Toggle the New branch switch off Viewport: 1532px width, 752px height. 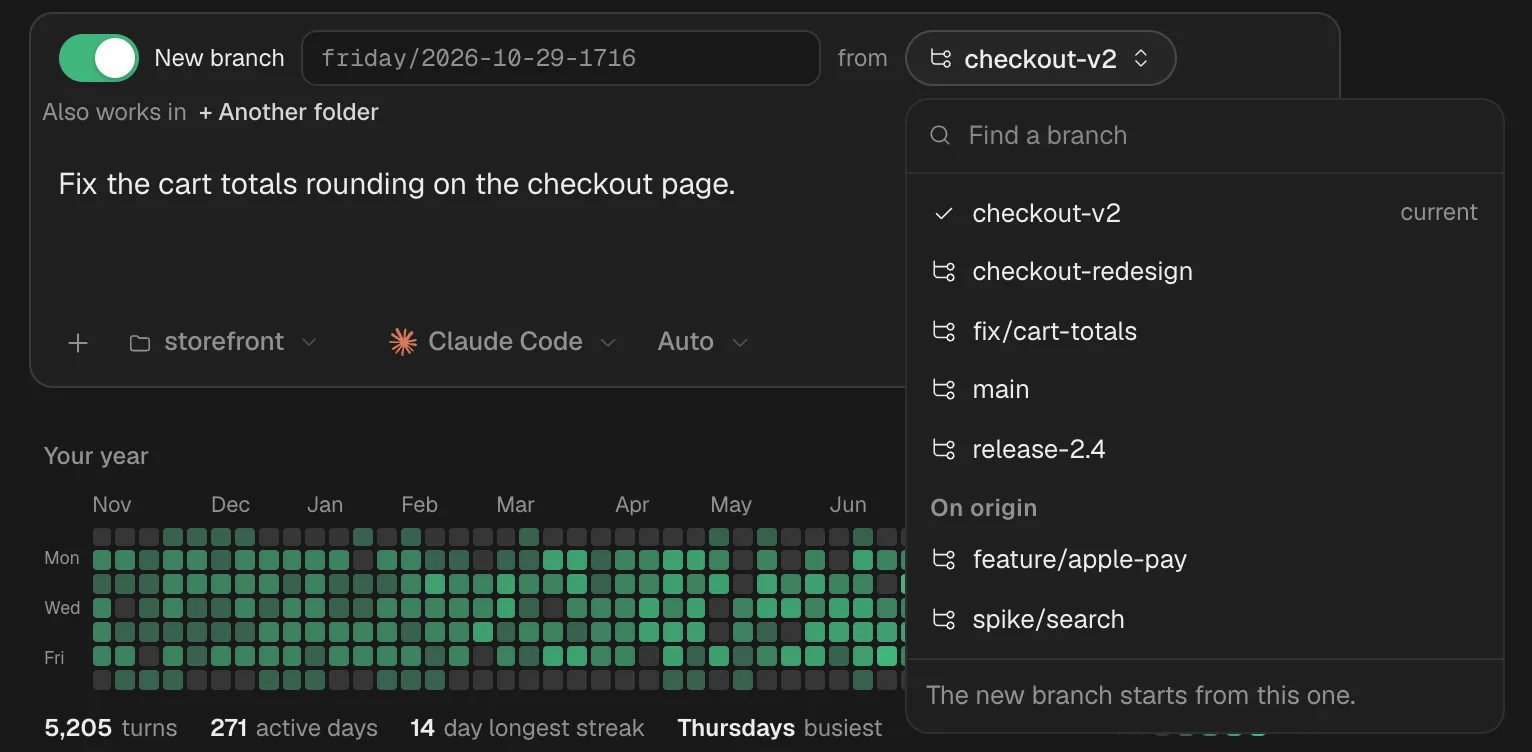(x=98, y=58)
